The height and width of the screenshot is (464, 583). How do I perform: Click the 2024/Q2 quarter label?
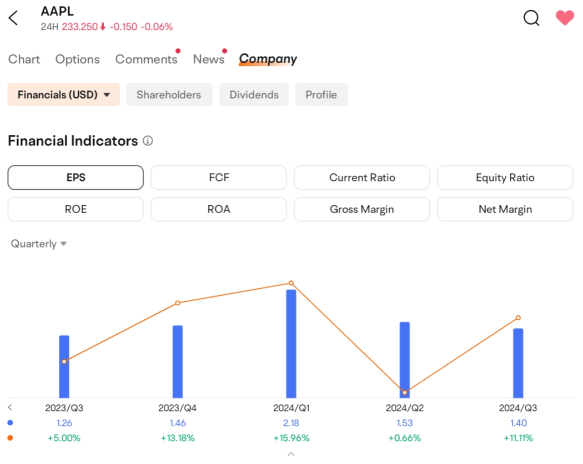point(405,408)
